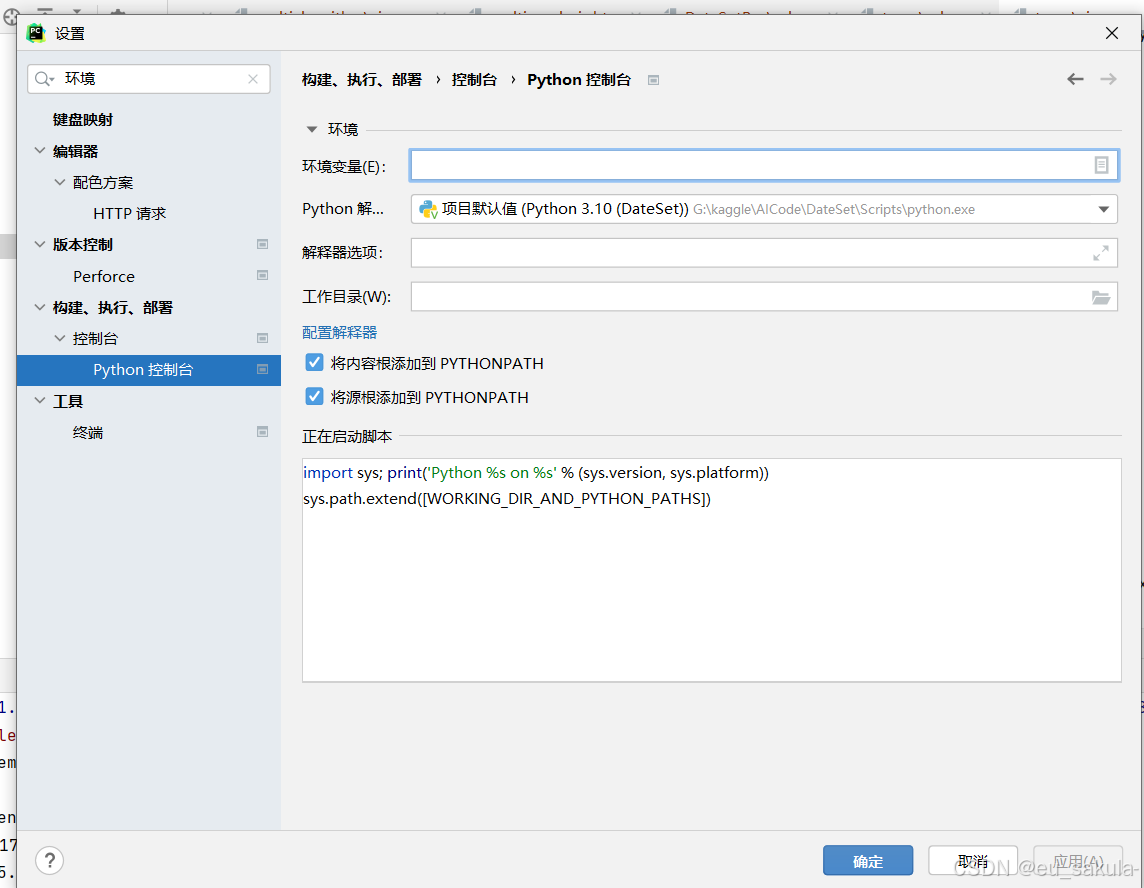
Task: Collapse the 工具 tree node
Action: click(40, 401)
